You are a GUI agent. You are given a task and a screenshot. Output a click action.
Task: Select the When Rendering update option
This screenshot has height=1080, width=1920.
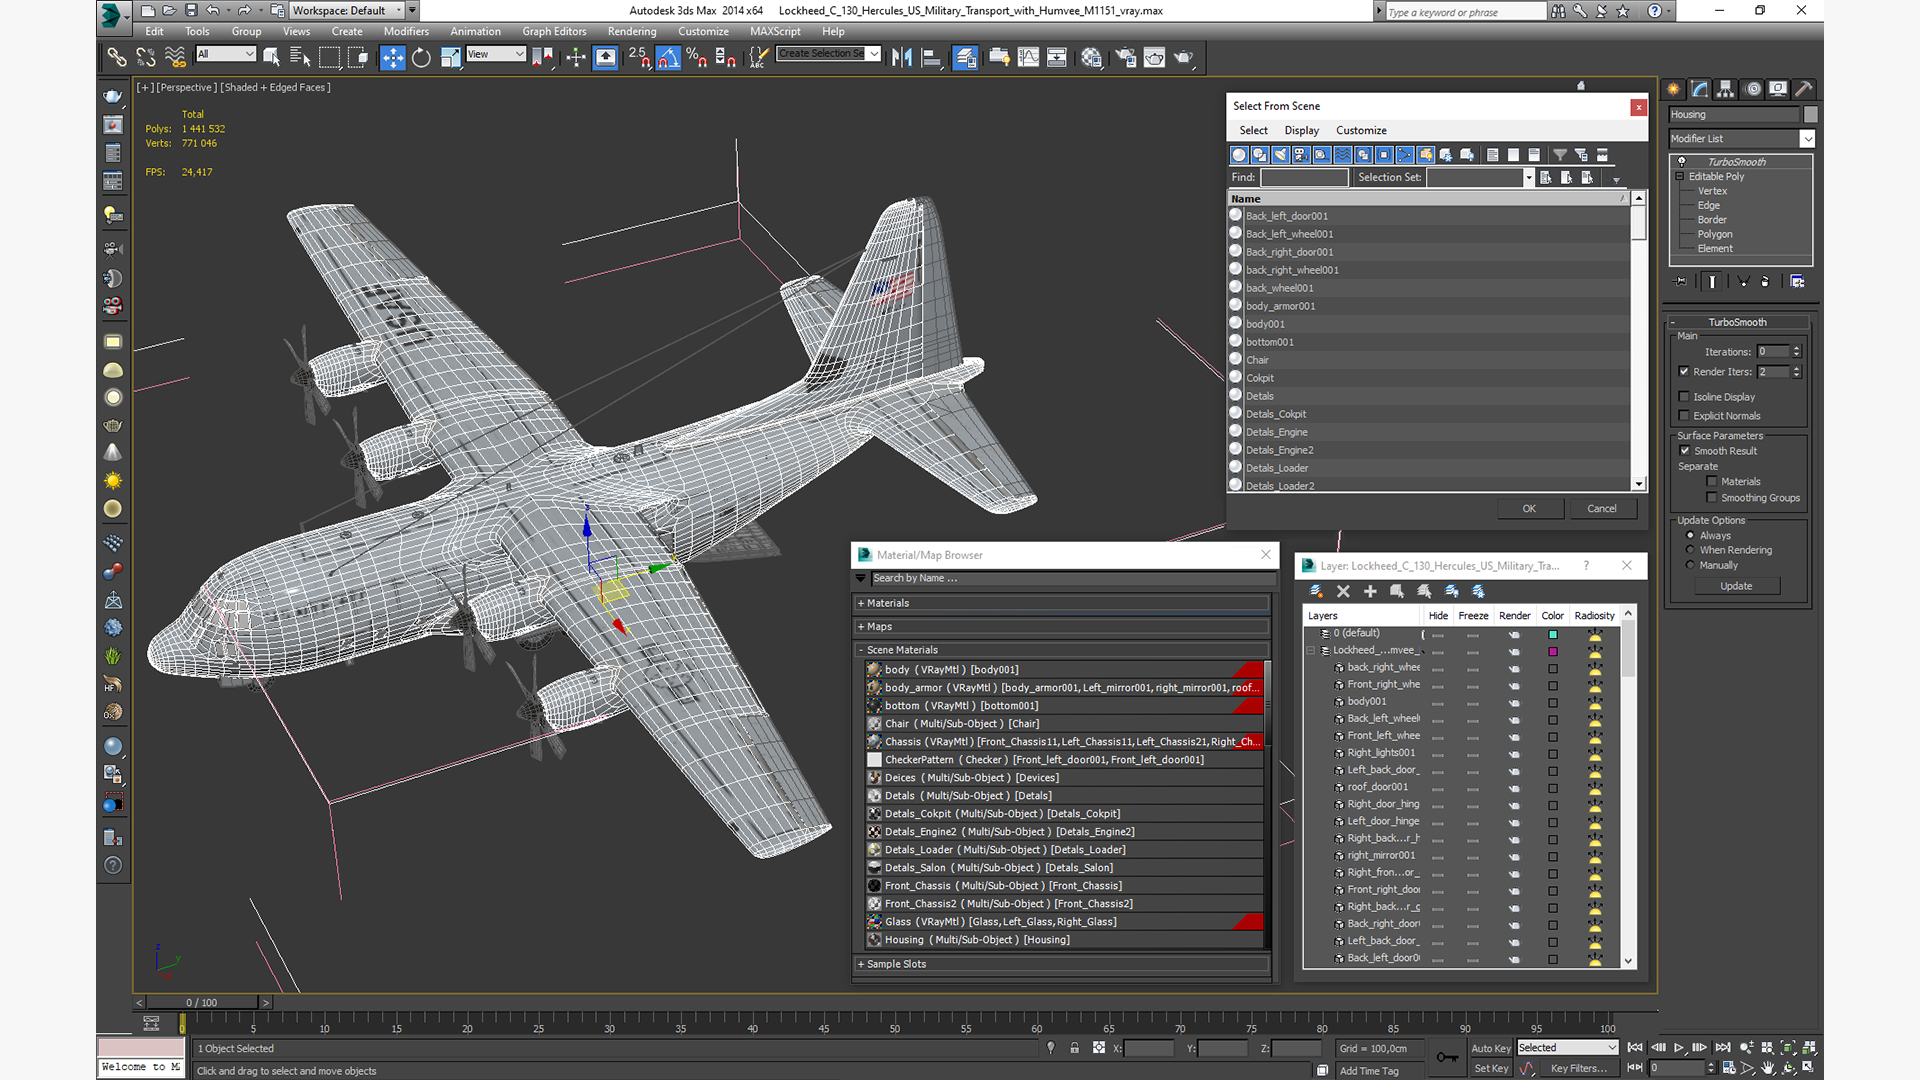(x=1691, y=550)
